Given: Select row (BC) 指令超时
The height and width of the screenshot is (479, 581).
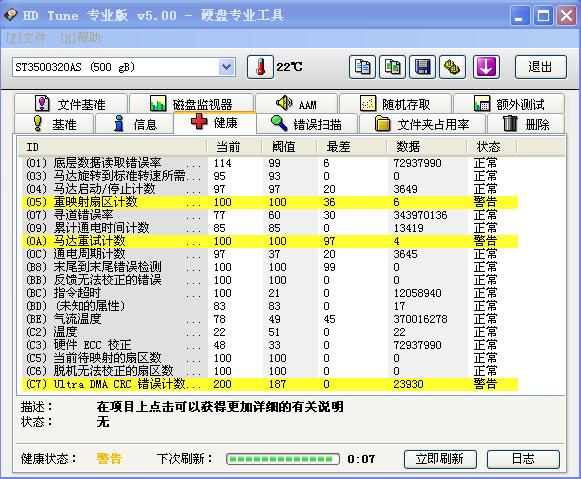Looking at the screenshot, I should tap(270, 293).
